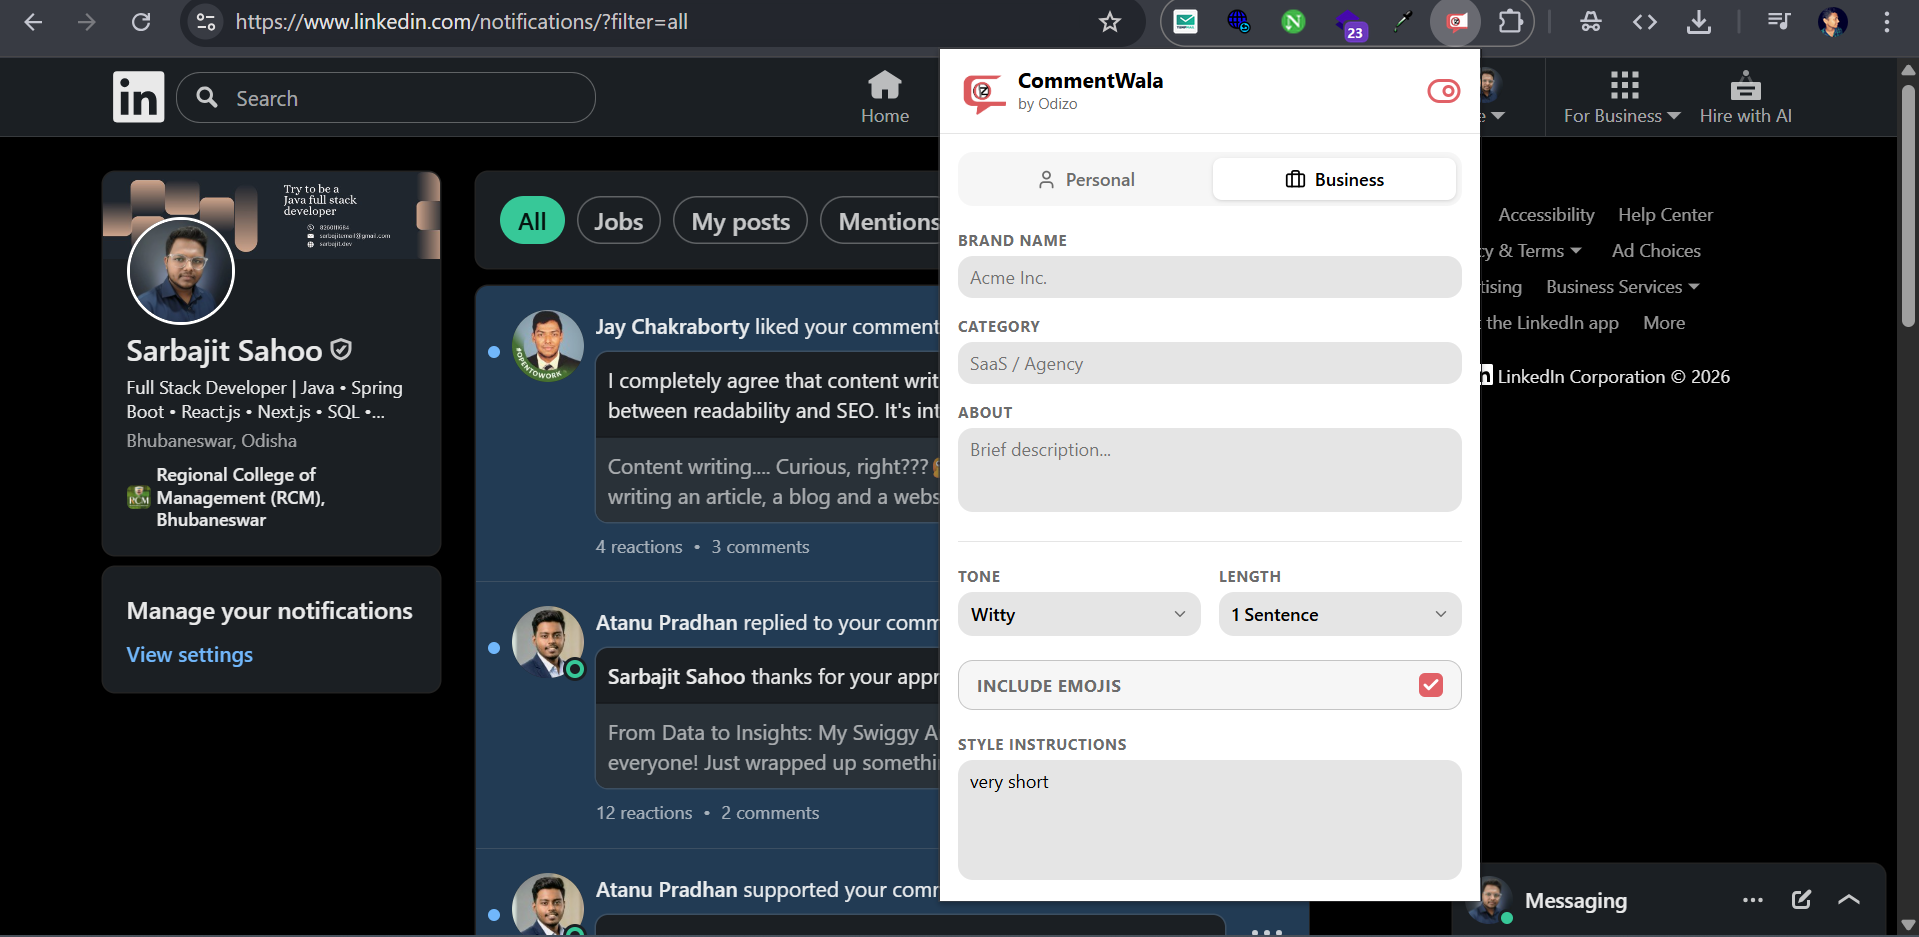Open the Help Center link
Image resolution: width=1919 pixels, height=937 pixels.
click(x=1664, y=214)
